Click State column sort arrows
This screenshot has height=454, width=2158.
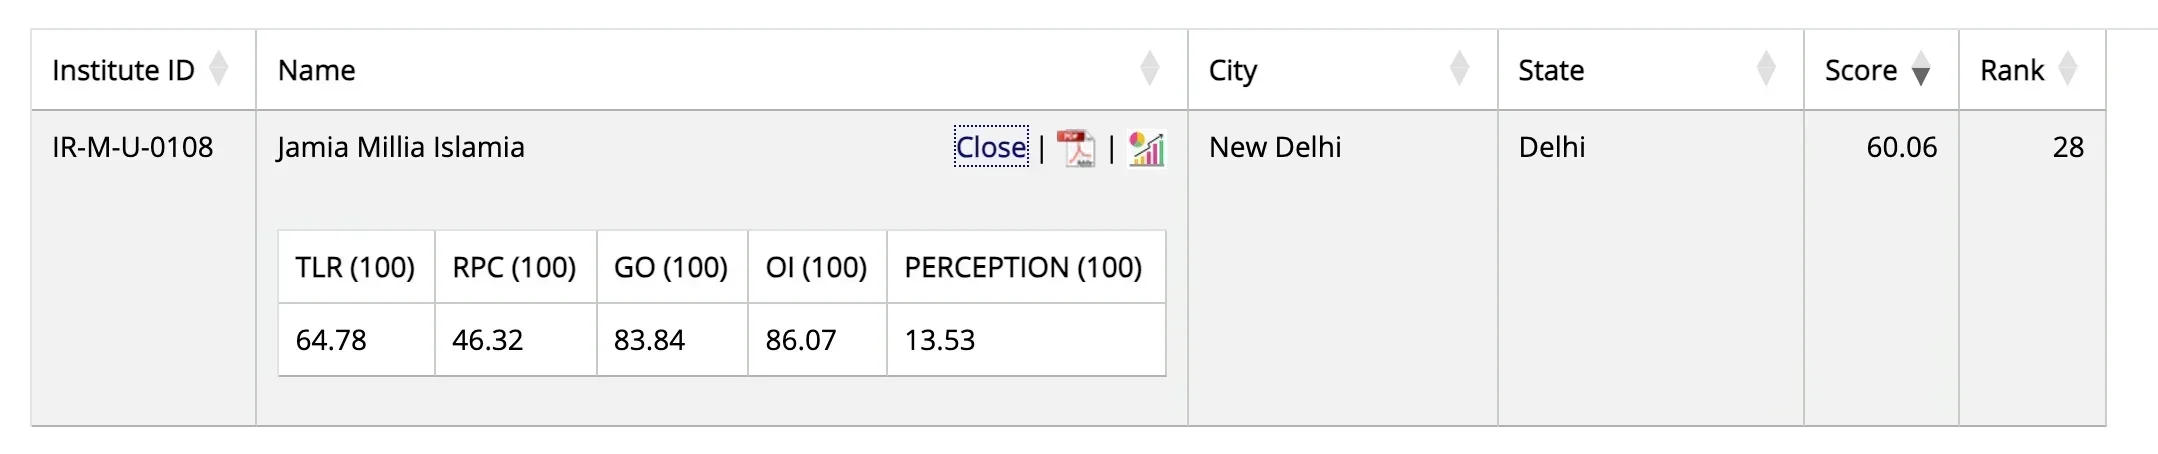pyautogui.click(x=1766, y=70)
